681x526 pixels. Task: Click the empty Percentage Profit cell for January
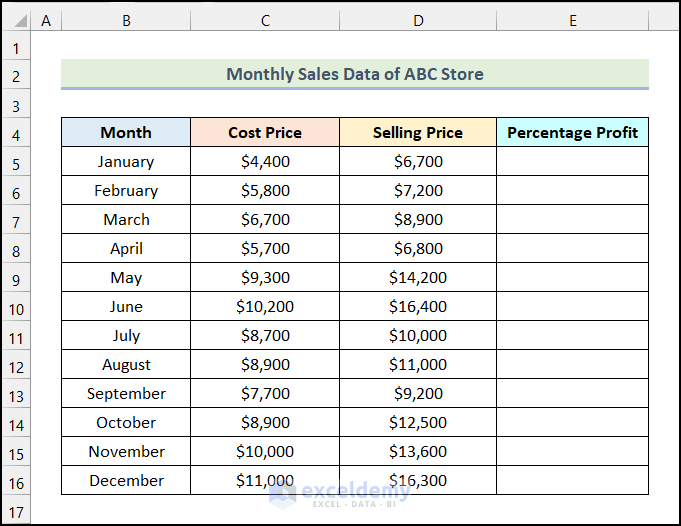(x=572, y=161)
